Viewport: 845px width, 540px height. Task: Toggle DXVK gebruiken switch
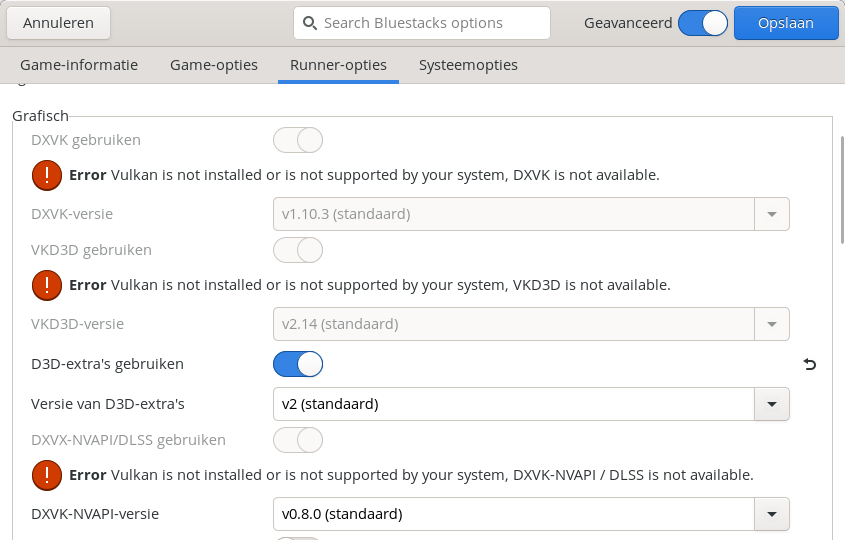[x=298, y=140]
